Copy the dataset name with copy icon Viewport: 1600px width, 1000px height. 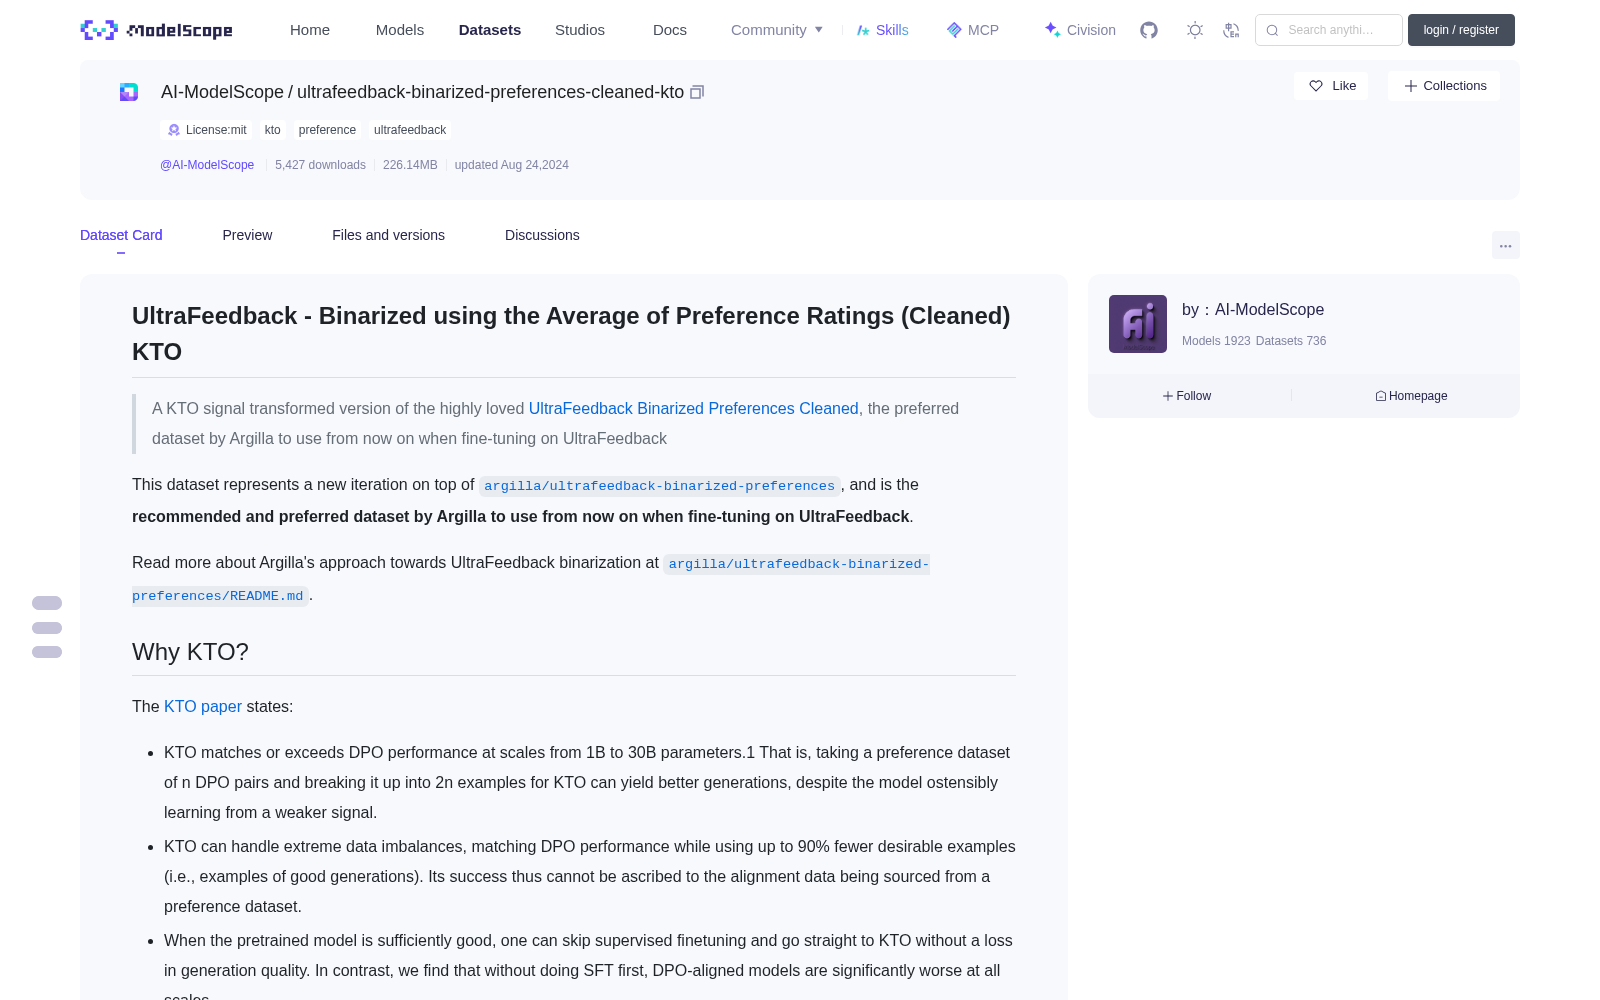pos(697,92)
